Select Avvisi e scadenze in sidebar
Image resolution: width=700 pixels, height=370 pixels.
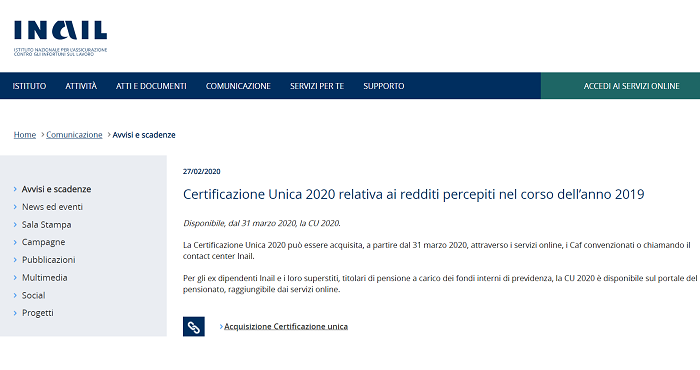(x=56, y=189)
